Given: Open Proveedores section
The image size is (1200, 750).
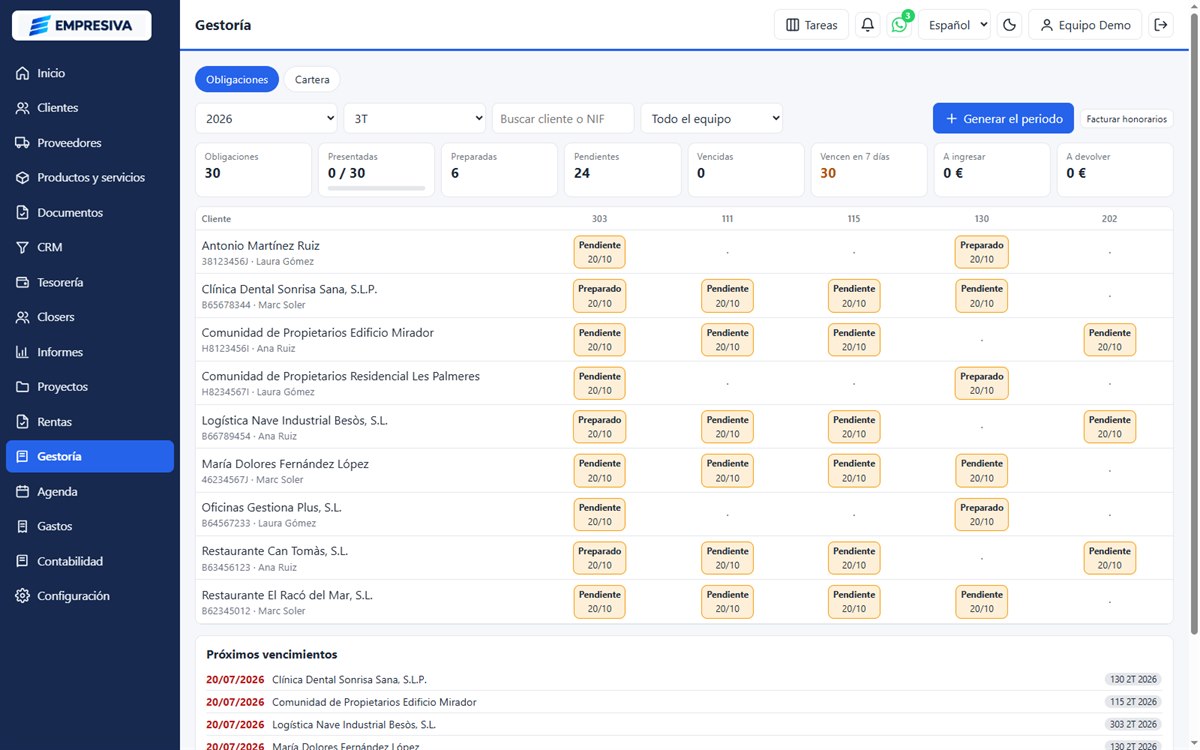Looking at the screenshot, I should coord(90,143).
